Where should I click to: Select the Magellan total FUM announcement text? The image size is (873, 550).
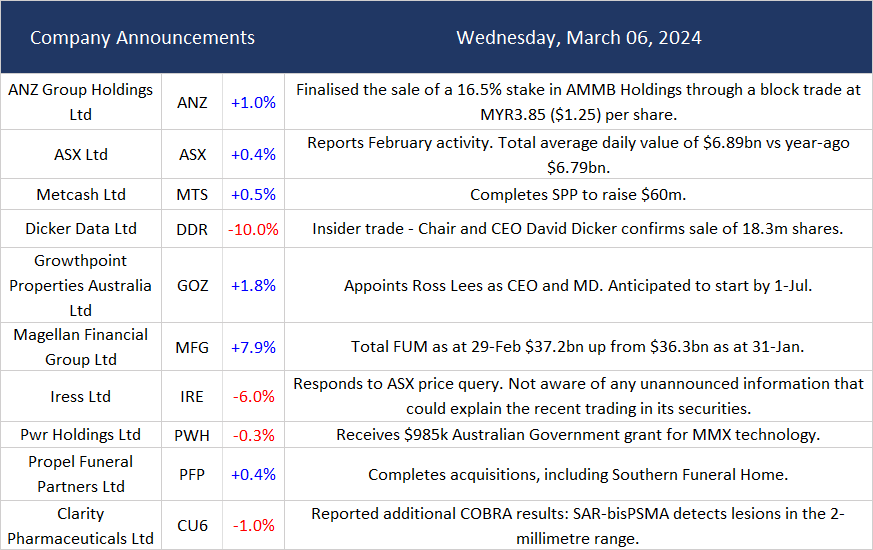[577, 347]
